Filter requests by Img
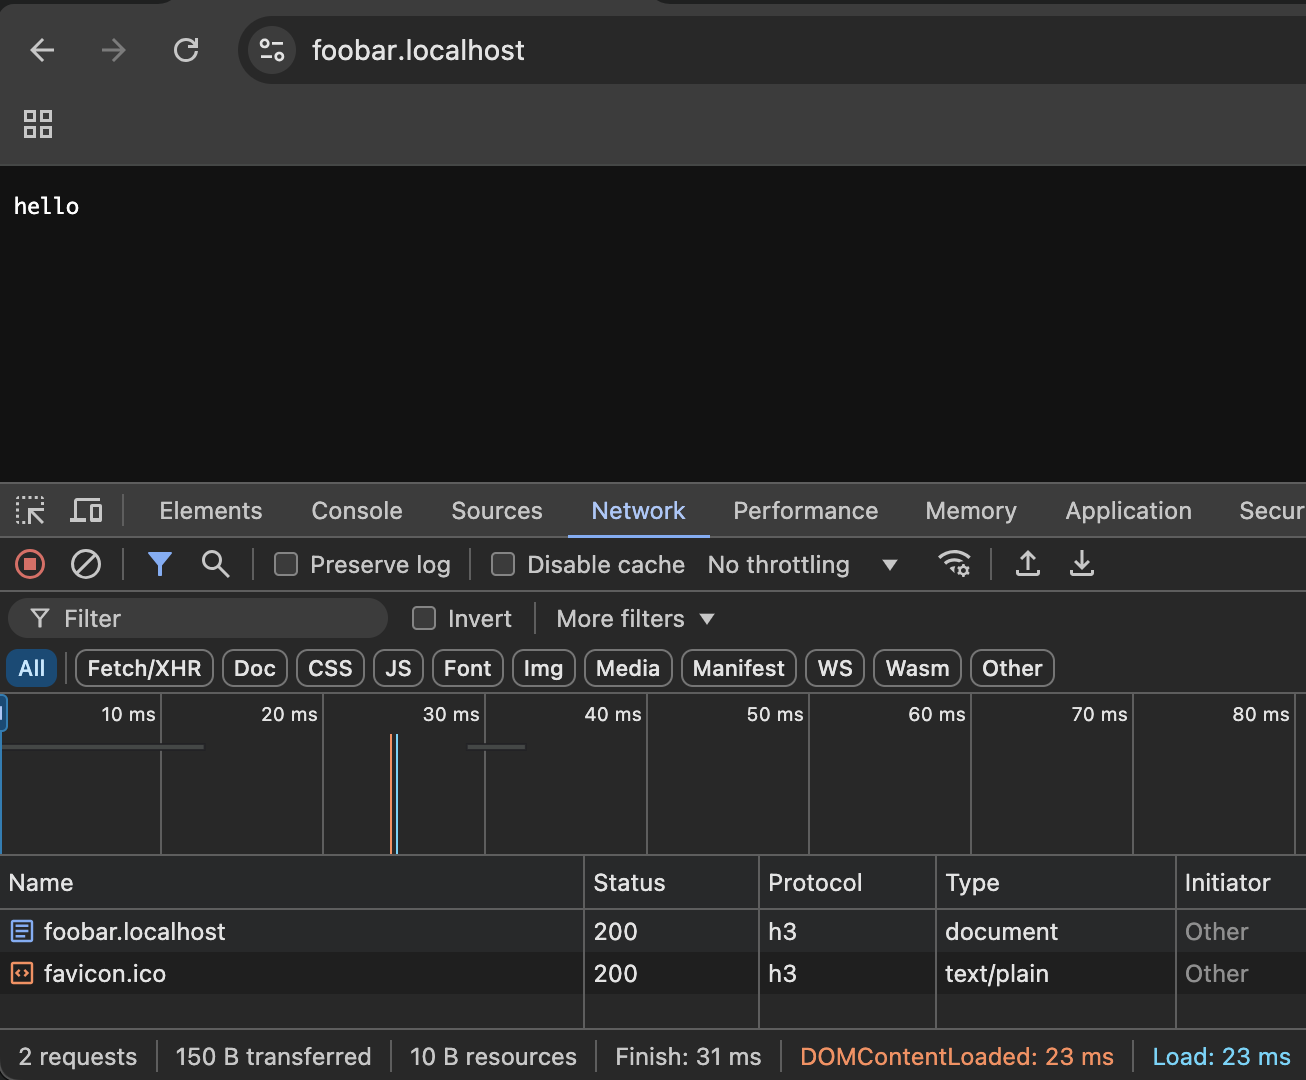The height and width of the screenshot is (1080, 1306). 543,668
